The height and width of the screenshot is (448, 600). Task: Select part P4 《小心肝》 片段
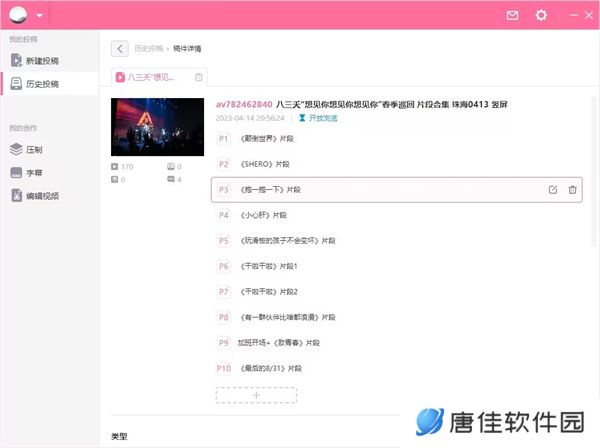click(x=396, y=215)
